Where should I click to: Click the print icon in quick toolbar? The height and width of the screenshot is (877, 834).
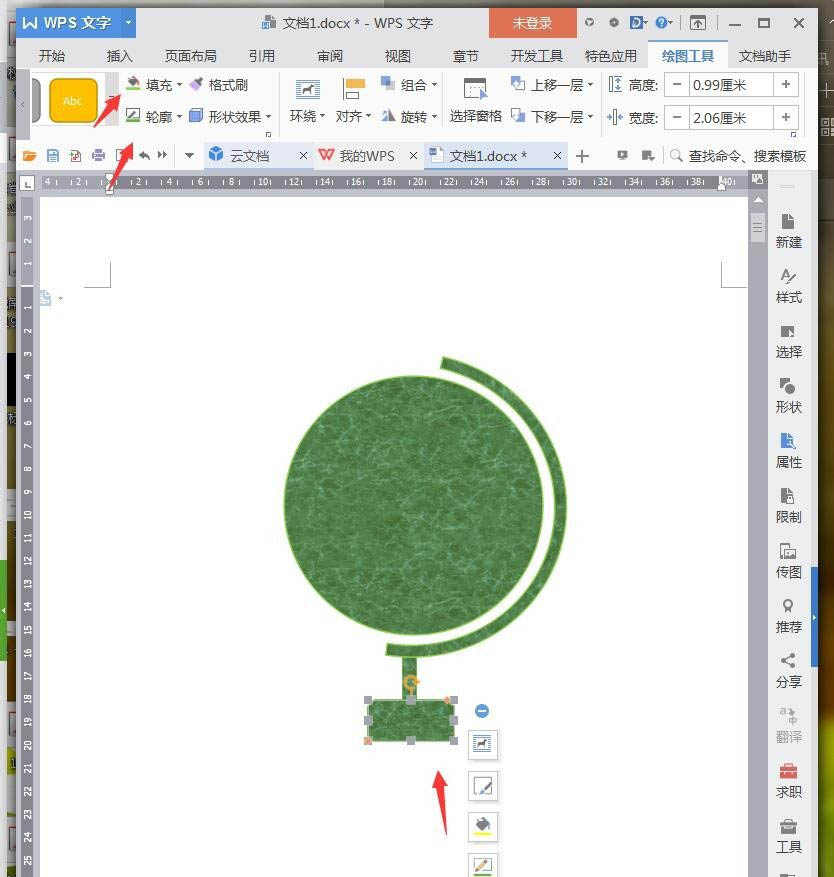coord(98,155)
